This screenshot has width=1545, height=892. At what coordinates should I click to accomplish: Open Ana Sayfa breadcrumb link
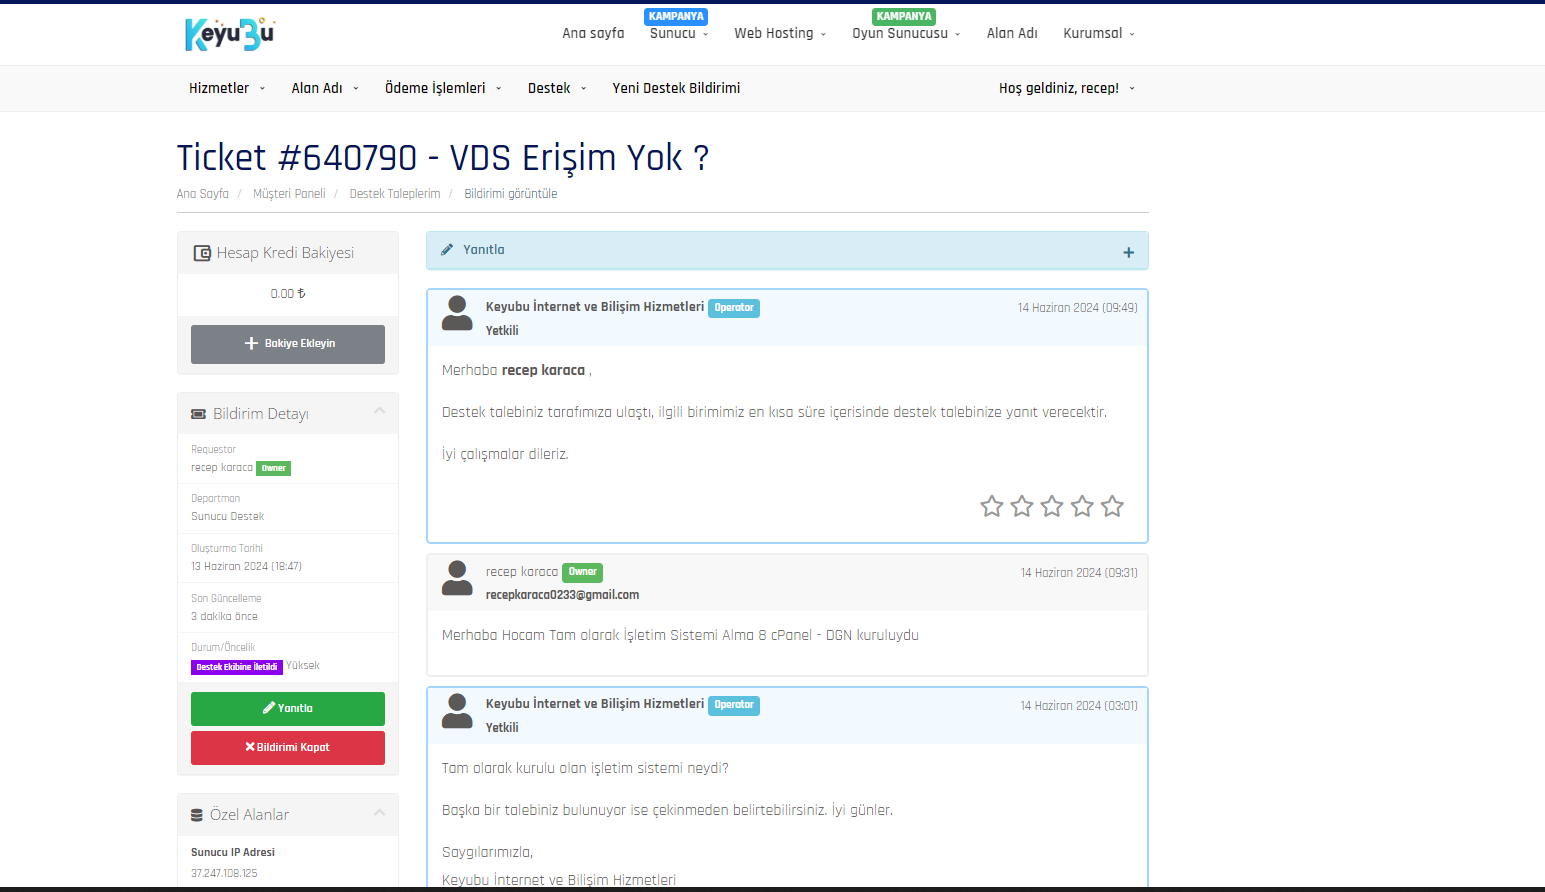(203, 194)
